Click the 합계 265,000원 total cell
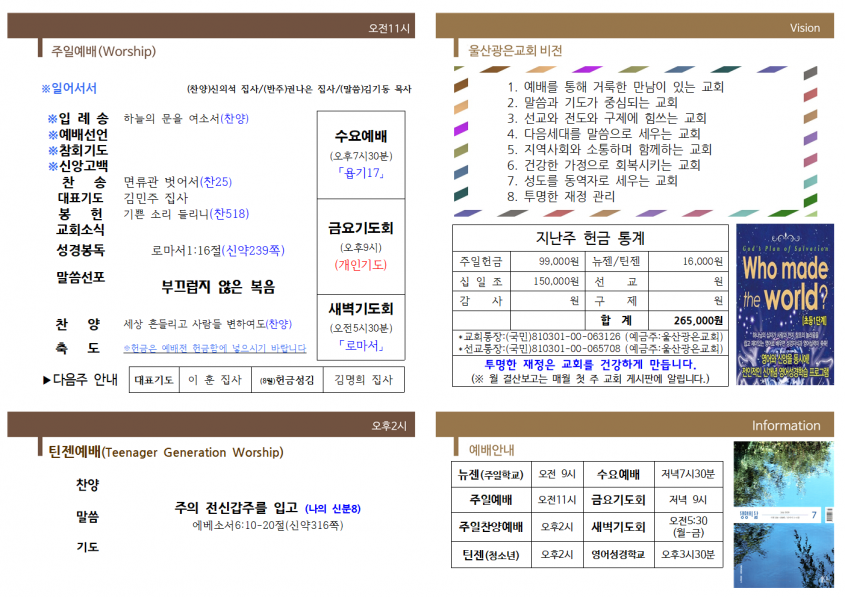 coord(688,320)
